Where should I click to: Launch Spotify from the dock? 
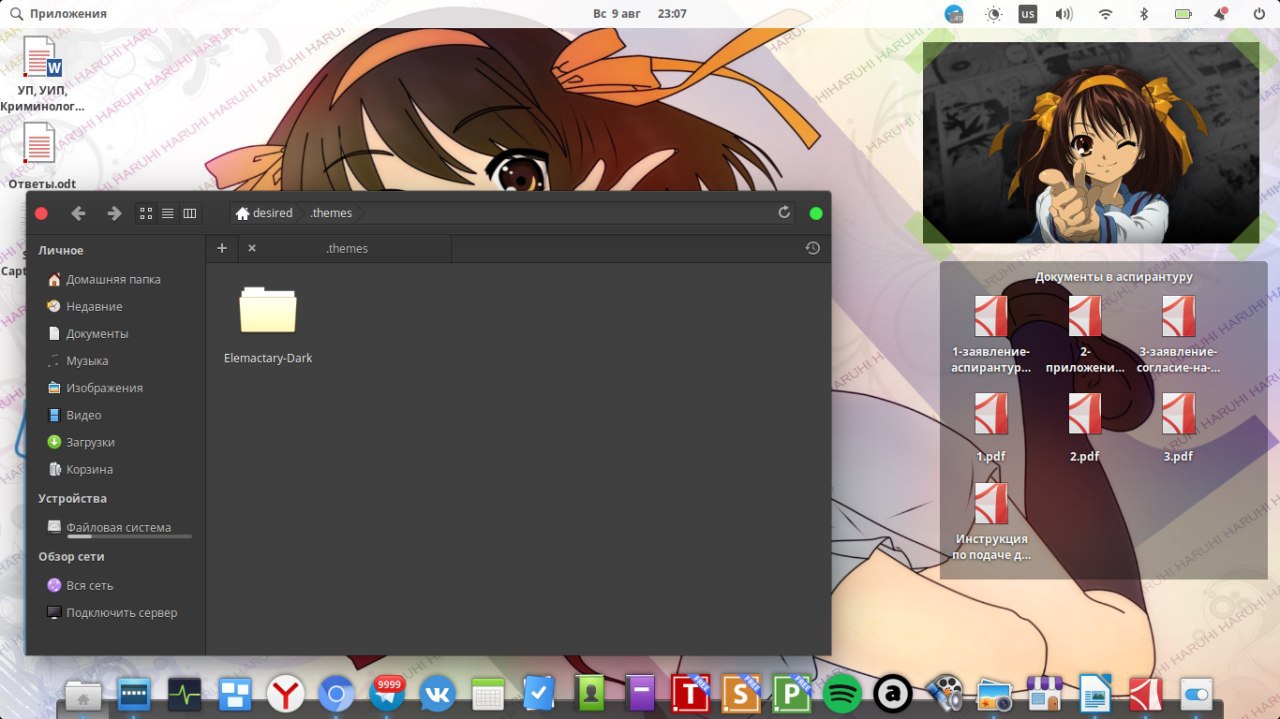843,694
